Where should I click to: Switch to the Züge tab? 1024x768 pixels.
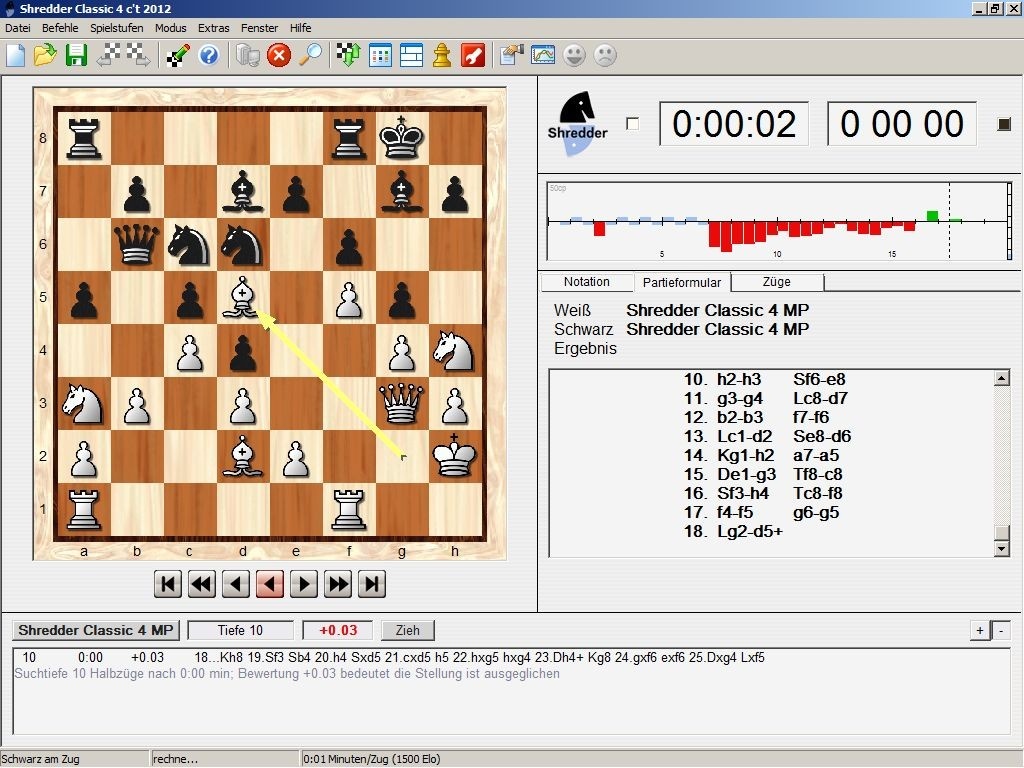click(x=776, y=282)
